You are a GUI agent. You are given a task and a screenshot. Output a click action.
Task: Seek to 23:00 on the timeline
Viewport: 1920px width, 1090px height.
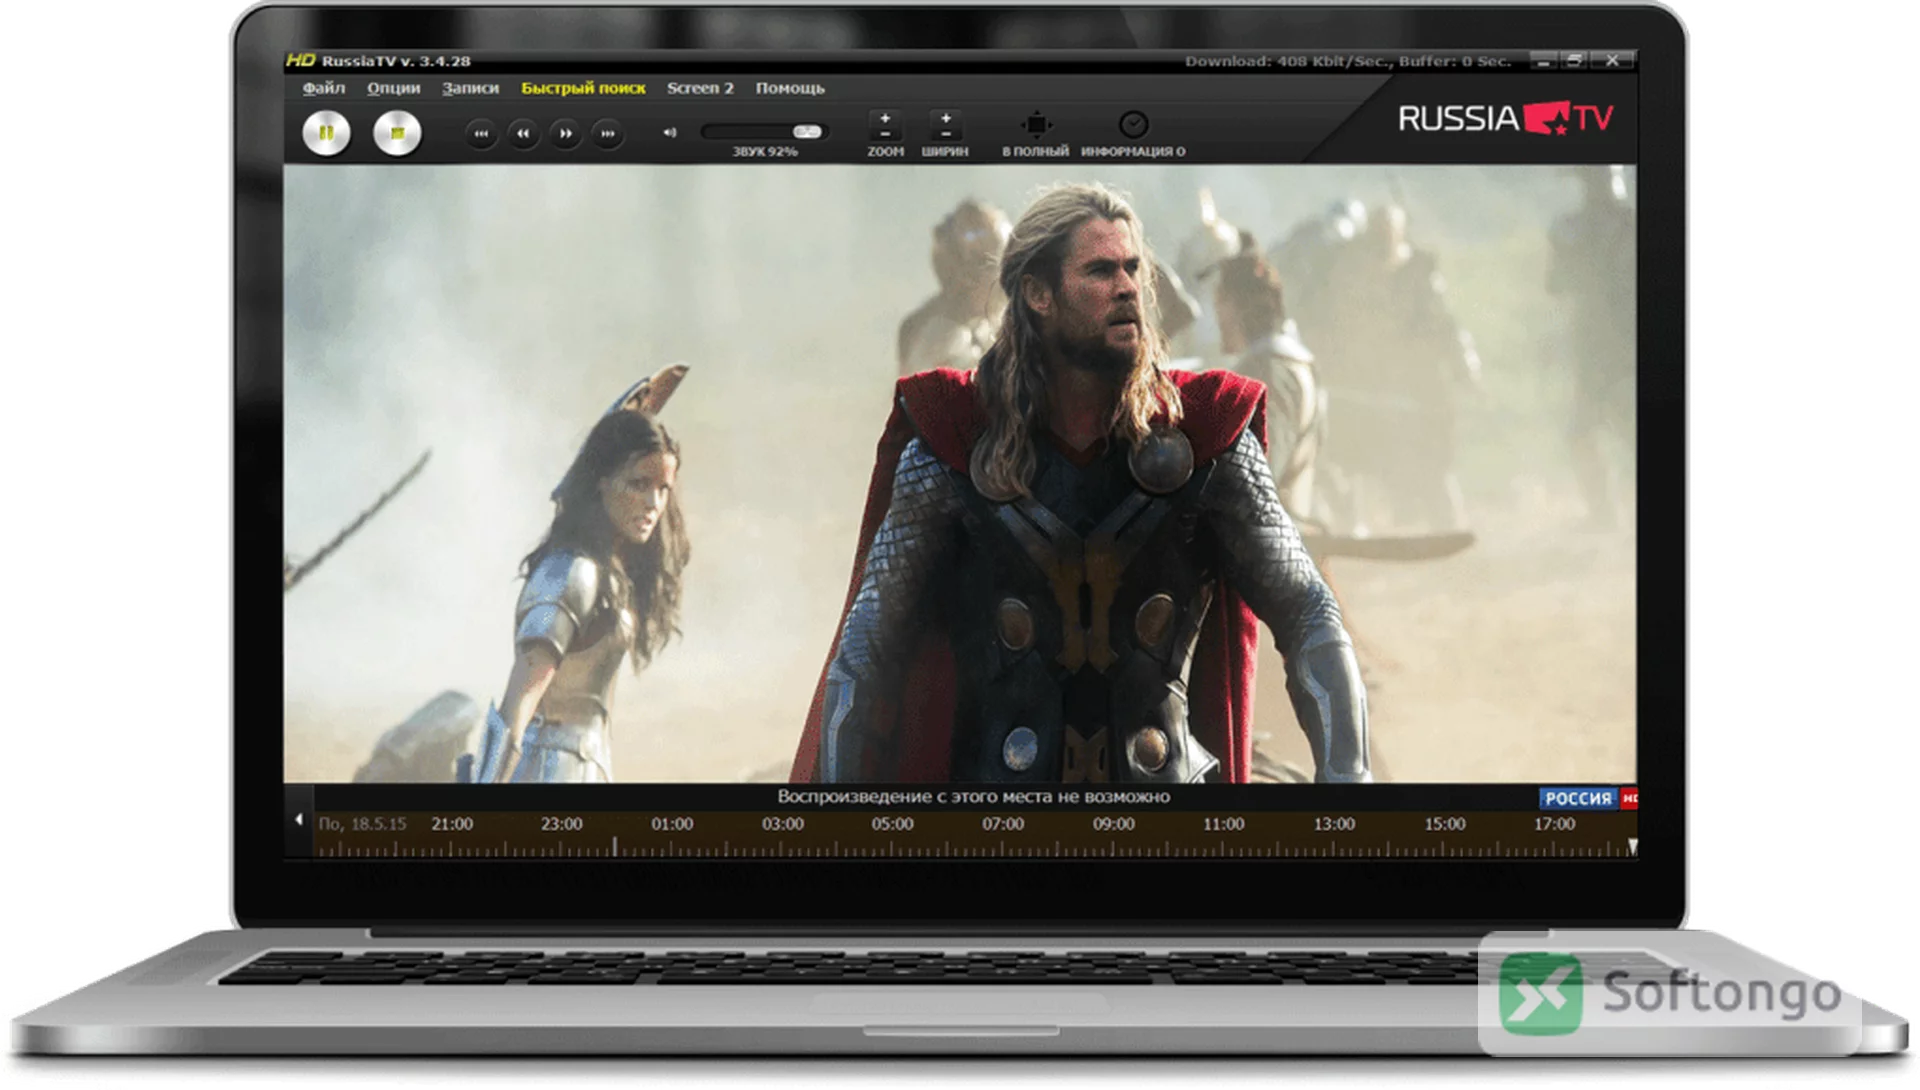click(561, 824)
